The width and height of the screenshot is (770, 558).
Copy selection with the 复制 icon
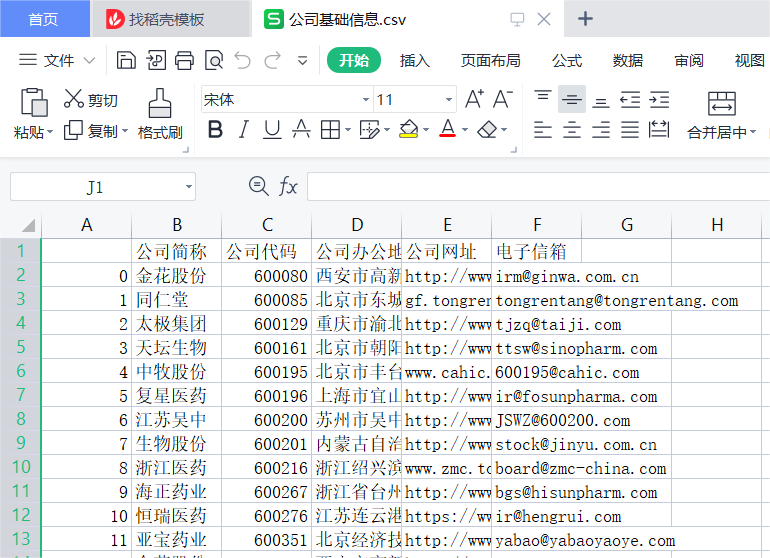coord(74,130)
